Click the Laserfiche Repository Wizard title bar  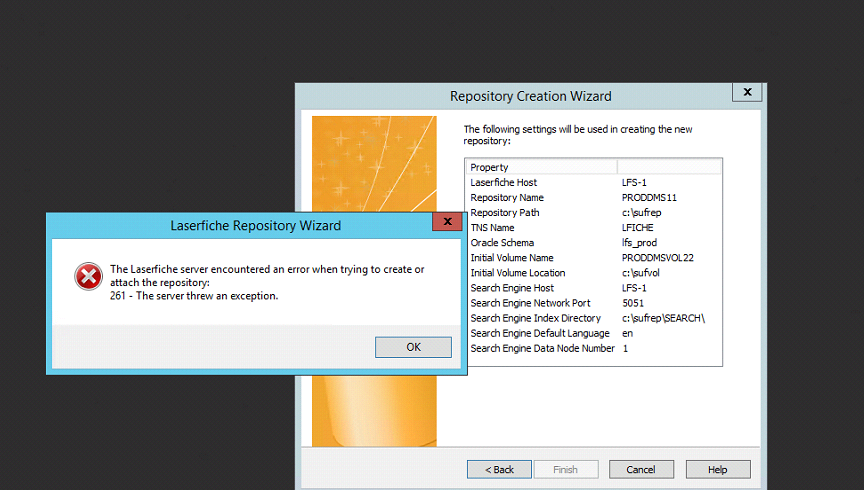255,225
